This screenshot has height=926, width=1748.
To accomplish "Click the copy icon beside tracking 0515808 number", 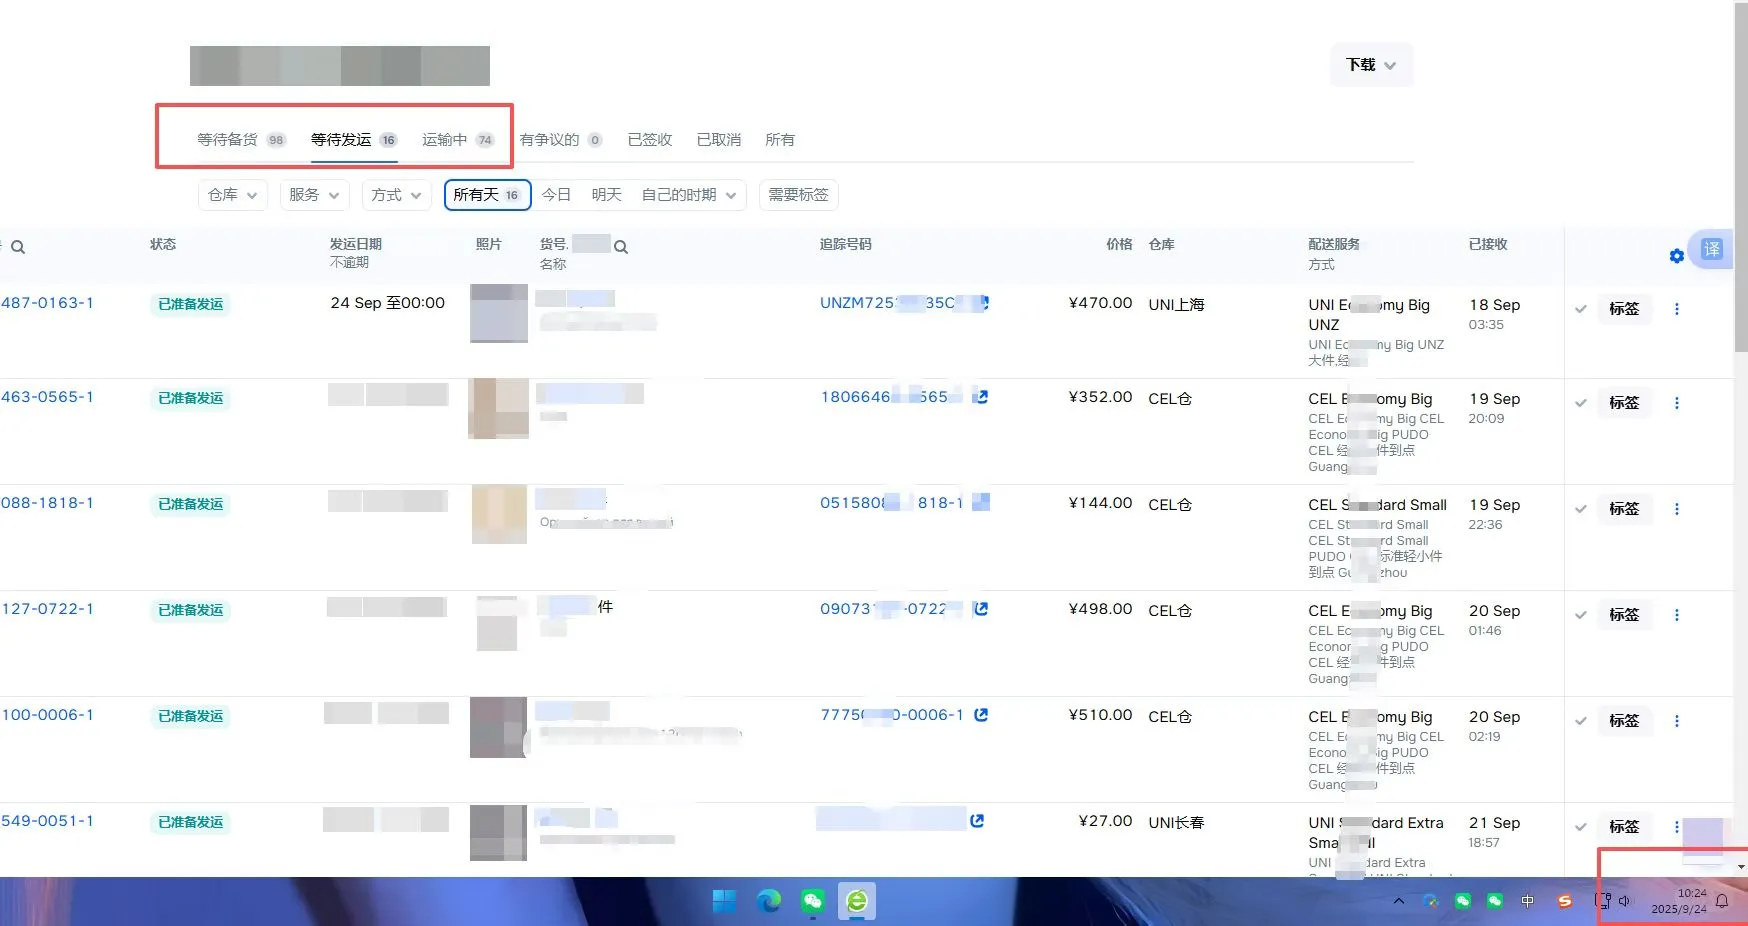I will (x=981, y=503).
